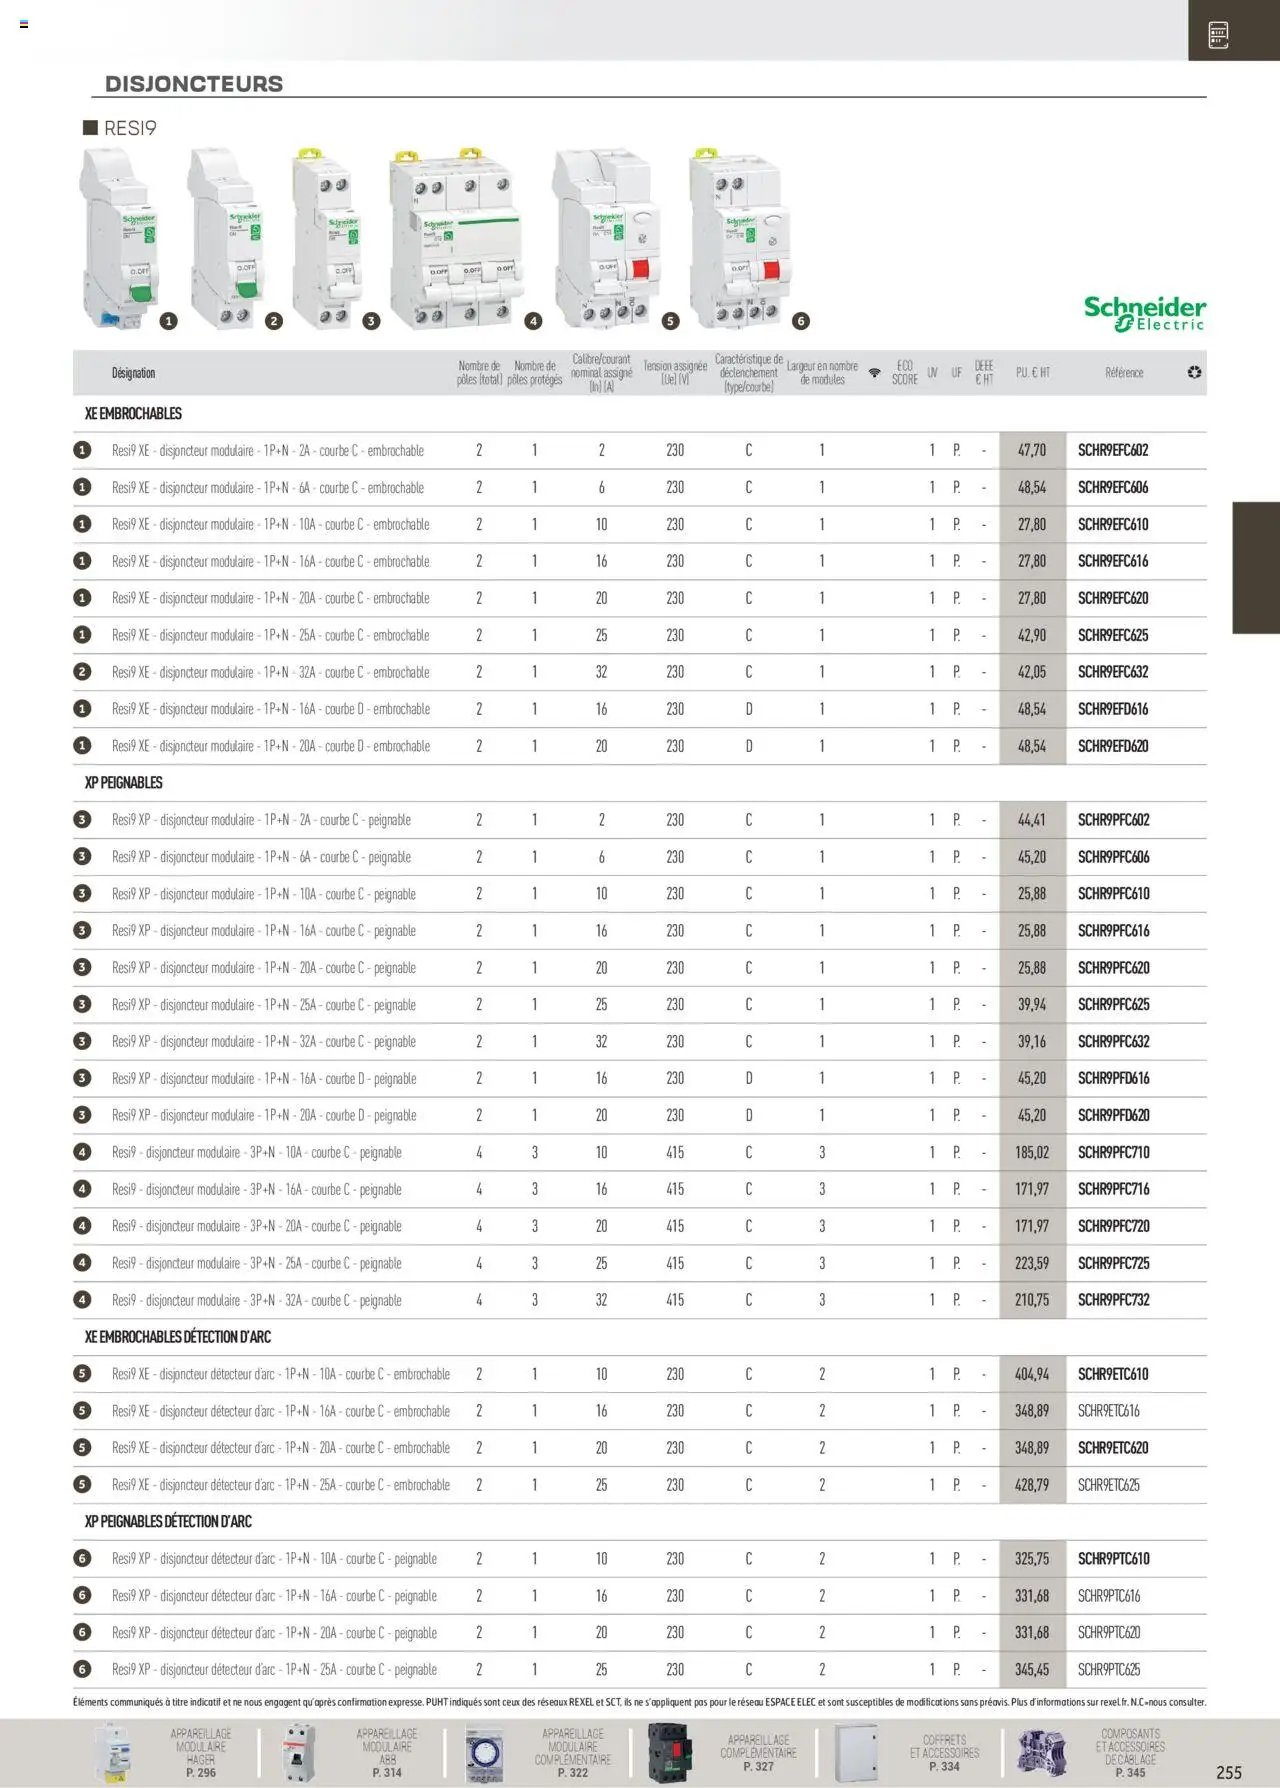Open Appareillage Modulaire ABB page 314 link
Image resolution: width=1280 pixels, height=1788 pixels.
click(x=386, y=1752)
